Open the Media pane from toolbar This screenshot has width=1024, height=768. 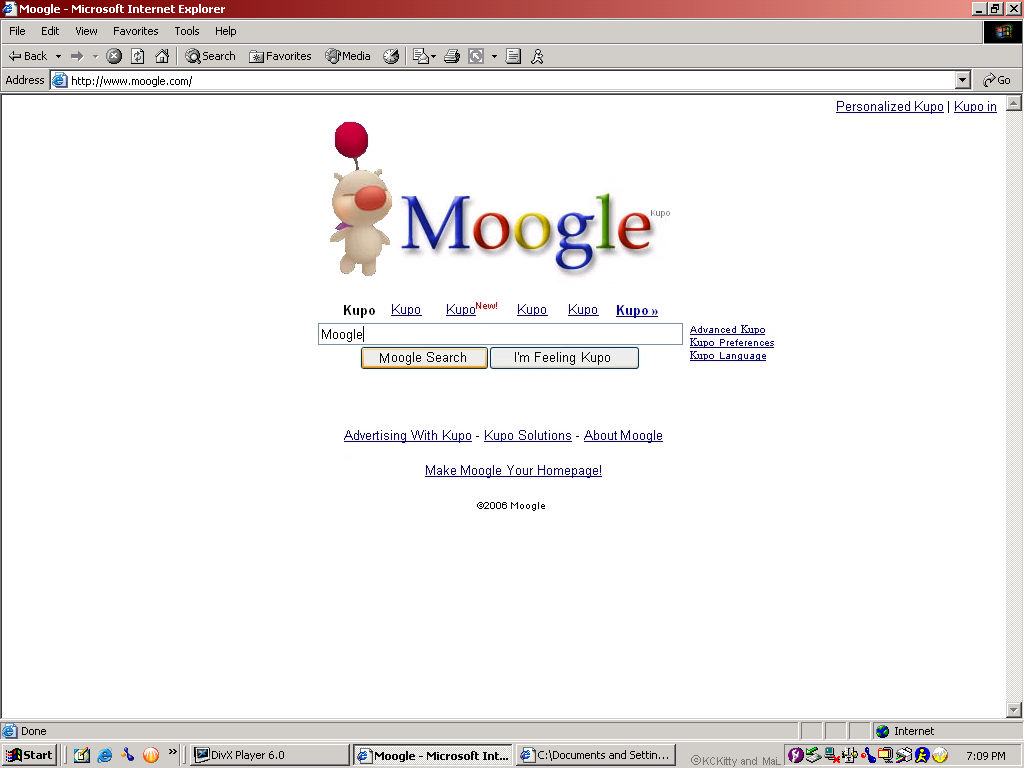click(347, 56)
